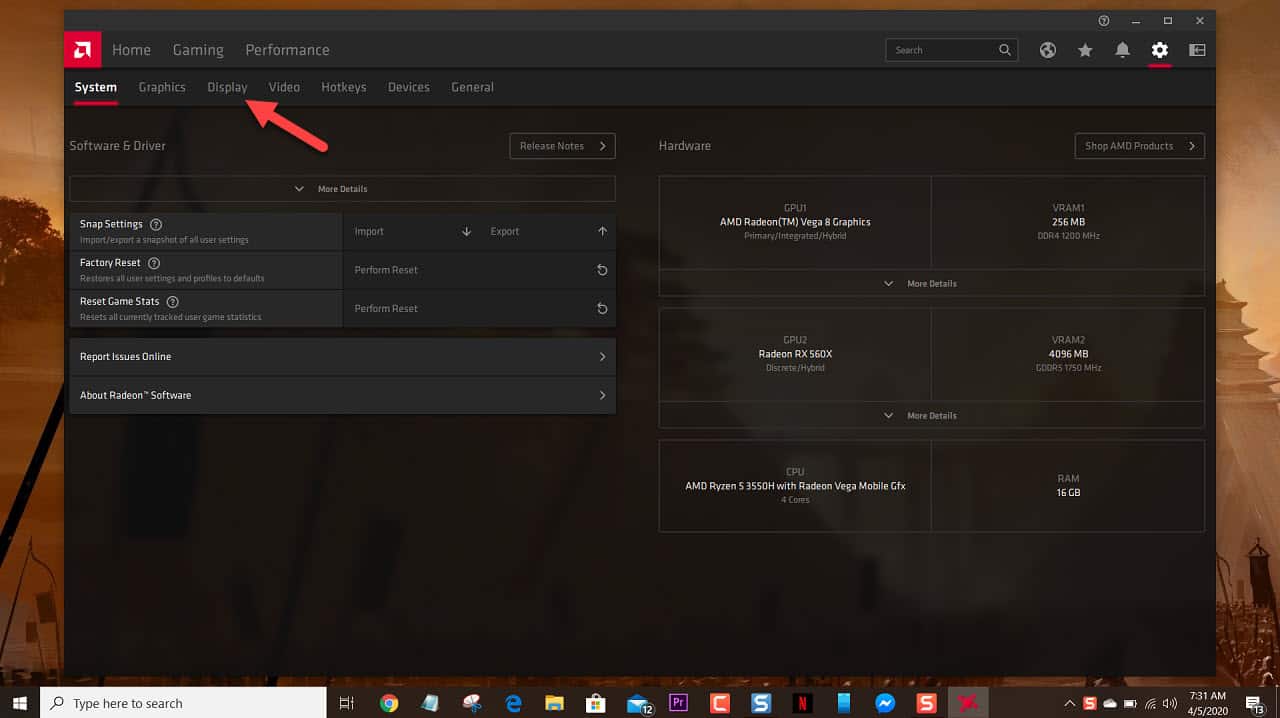The height and width of the screenshot is (718, 1280).
Task: Open Netflix from the taskbar
Action: 802,703
